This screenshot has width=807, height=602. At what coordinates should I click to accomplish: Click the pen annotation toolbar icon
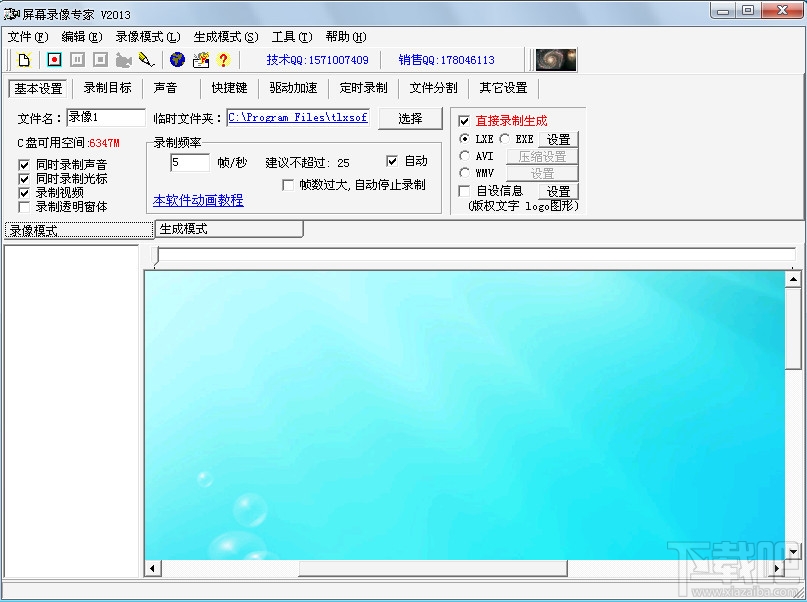coord(147,60)
